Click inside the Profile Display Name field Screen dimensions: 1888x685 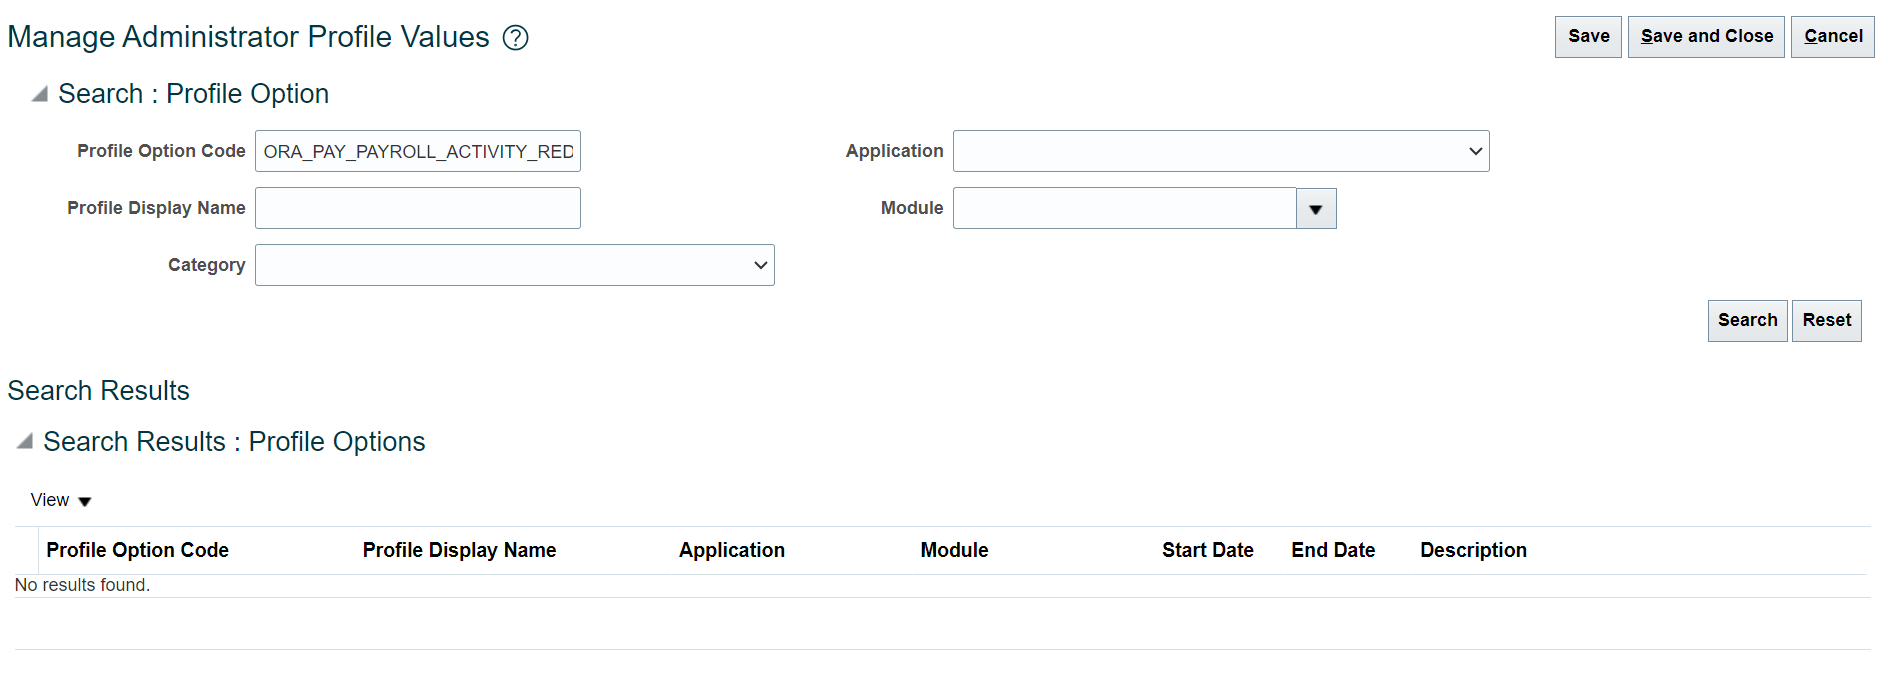pos(417,207)
